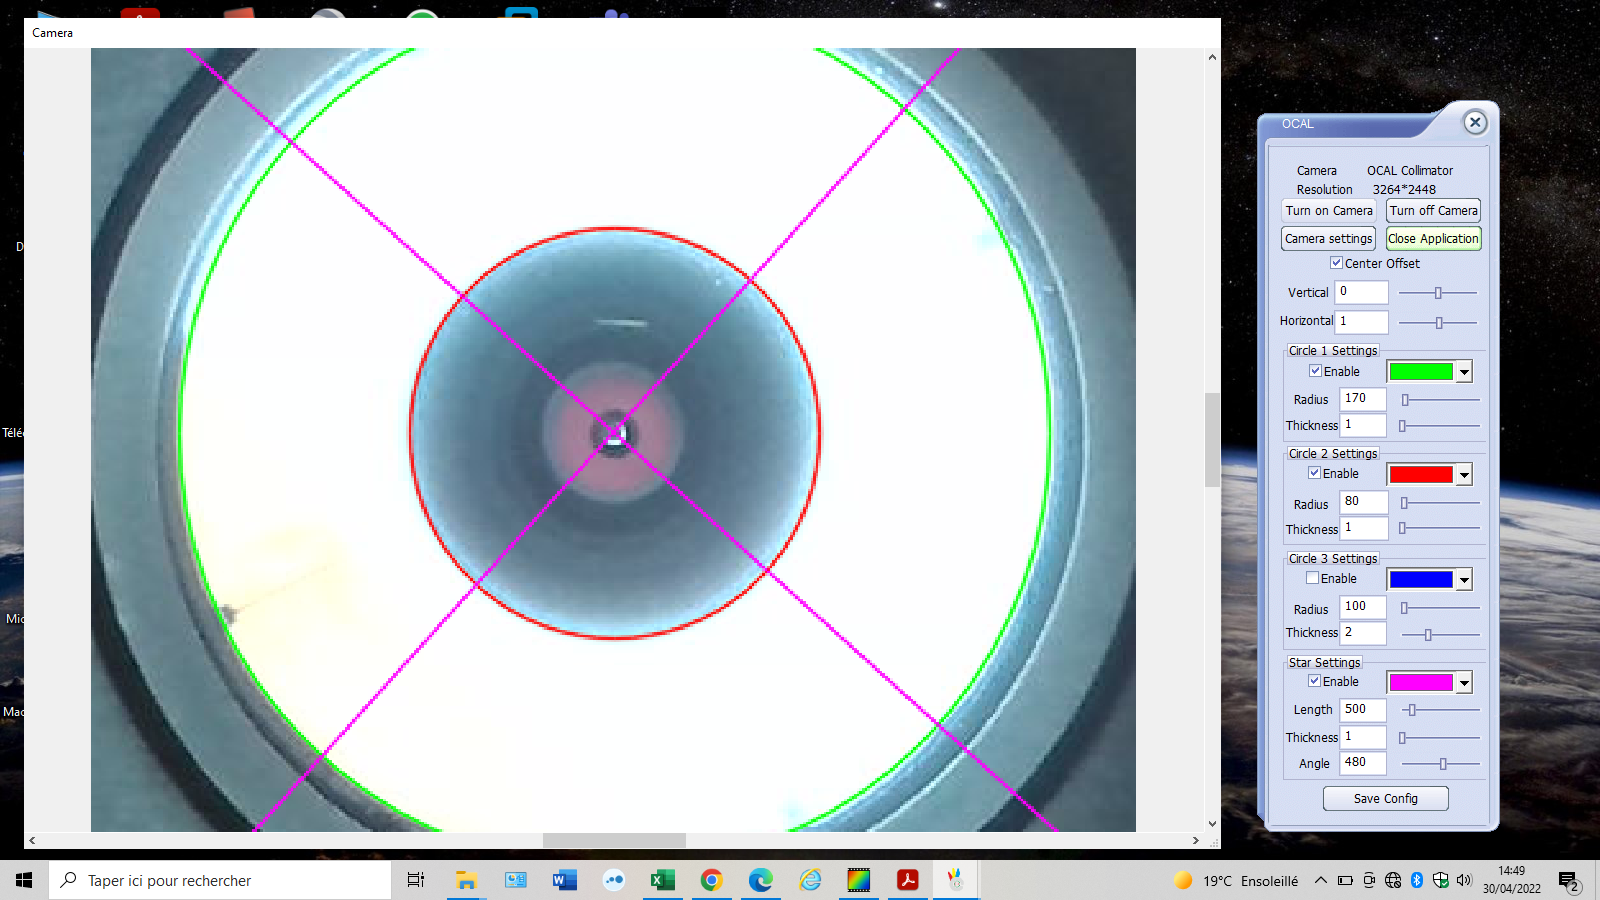Click the Close Application button
This screenshot has width=1600, height=900.
1433,239
